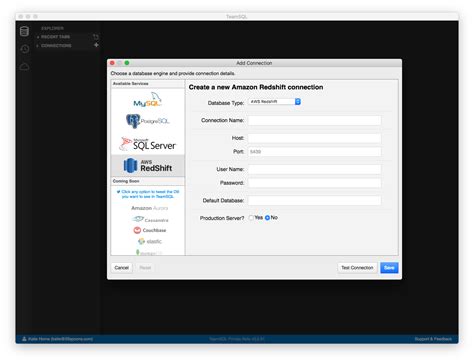474x362 pixels.
Task: Select No for Production Server
Action: pos(267,218)
